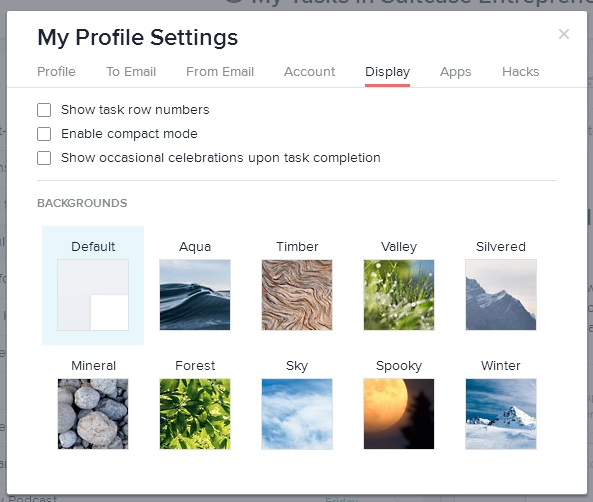The width and height of the screenshot is (593, 502).
Task: Click the Show task row numbers label
Action: pos(135,110)
